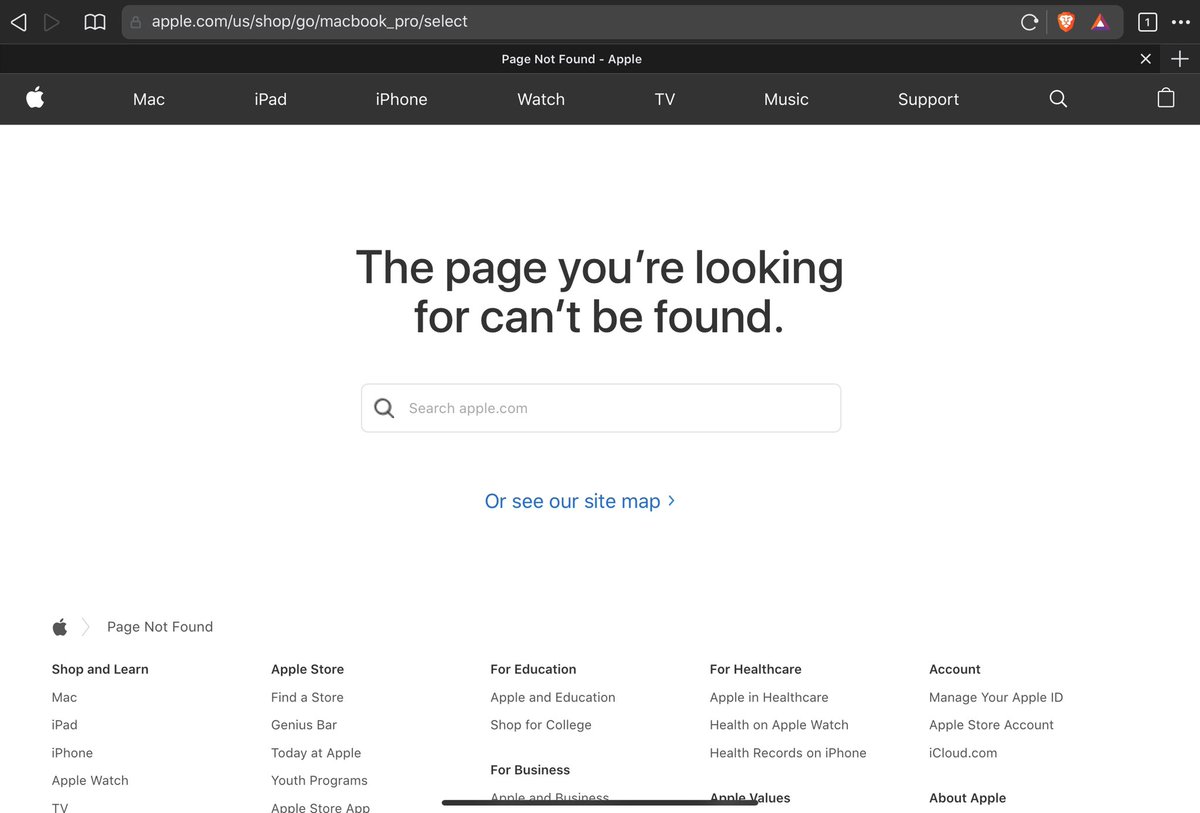Click the Account heading
The image size is (1200, 813).
tap(955, 669)
